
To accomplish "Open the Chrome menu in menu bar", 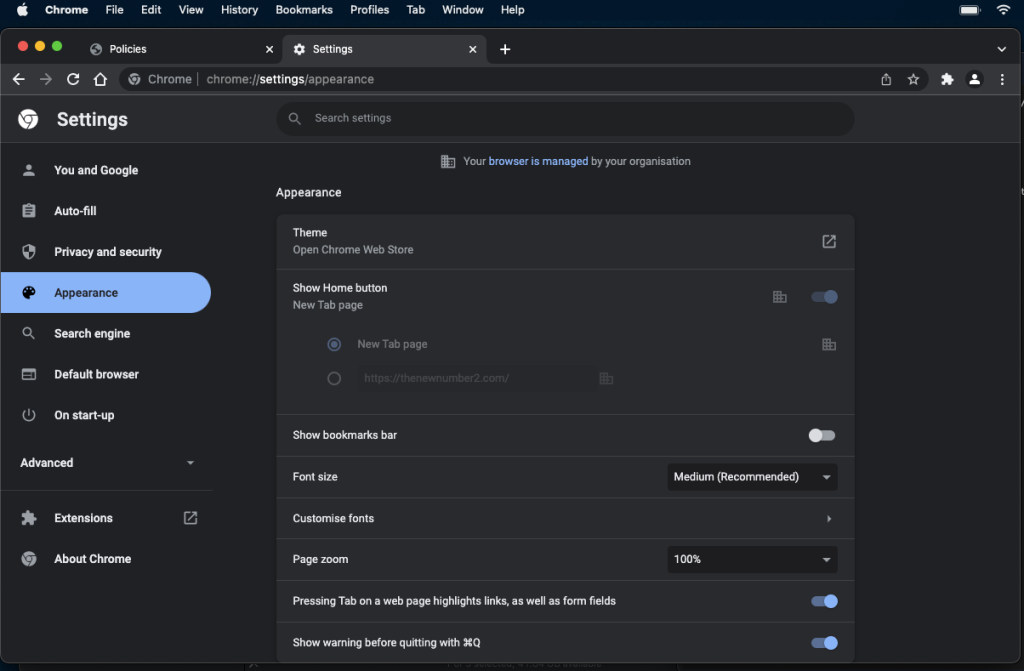I will (67, 10).
